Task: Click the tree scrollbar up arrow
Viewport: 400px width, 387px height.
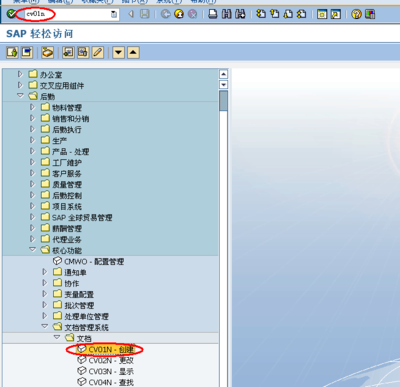Action: pyautogui.click(x=223, y=74)
